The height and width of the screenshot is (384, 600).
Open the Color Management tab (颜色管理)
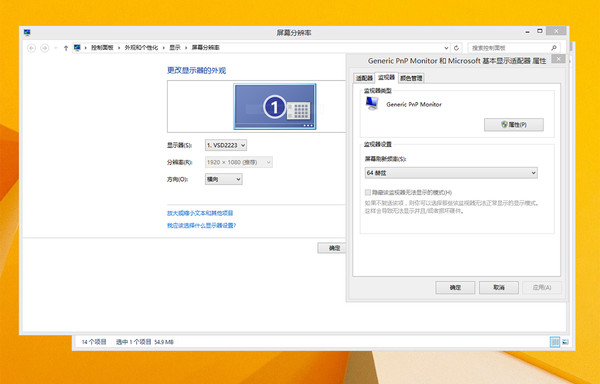pos(411,78)
